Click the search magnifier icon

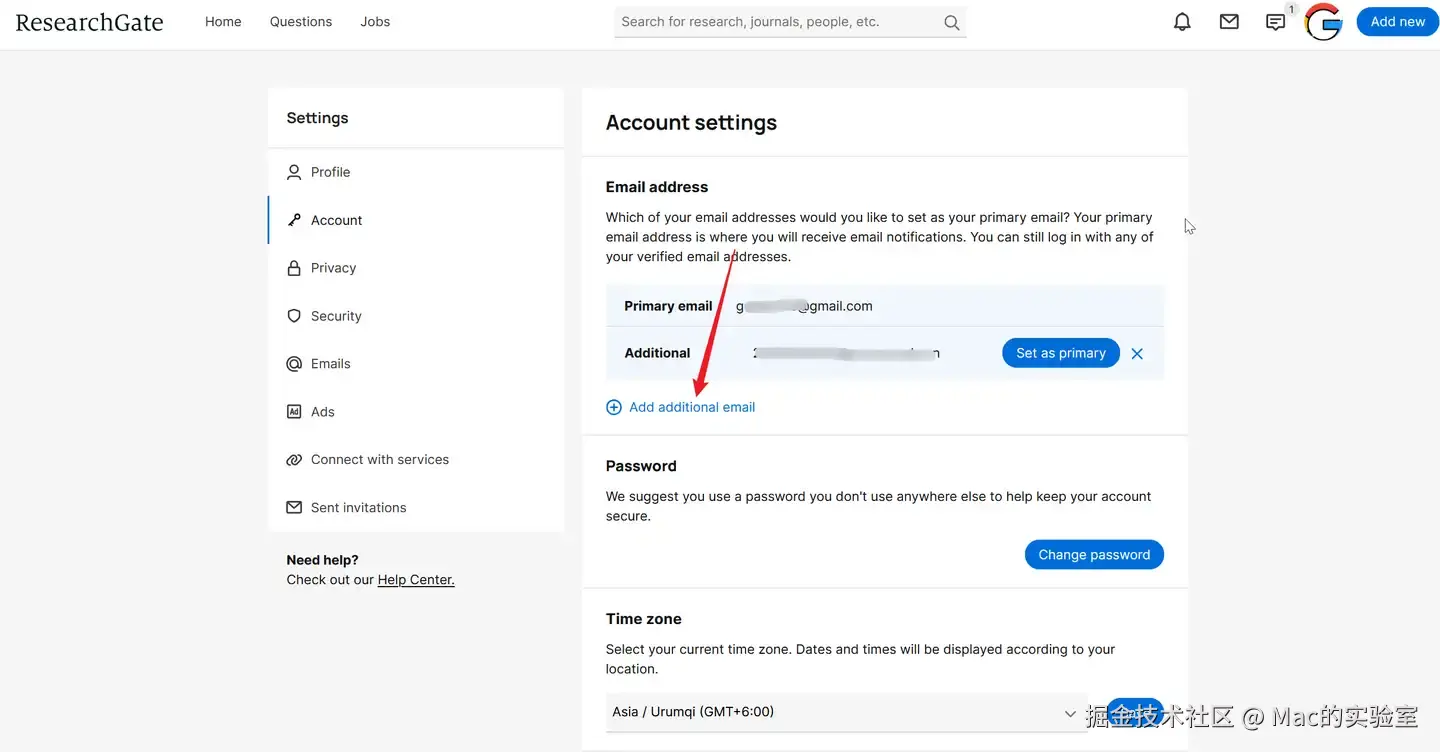(x=951, y=22)
